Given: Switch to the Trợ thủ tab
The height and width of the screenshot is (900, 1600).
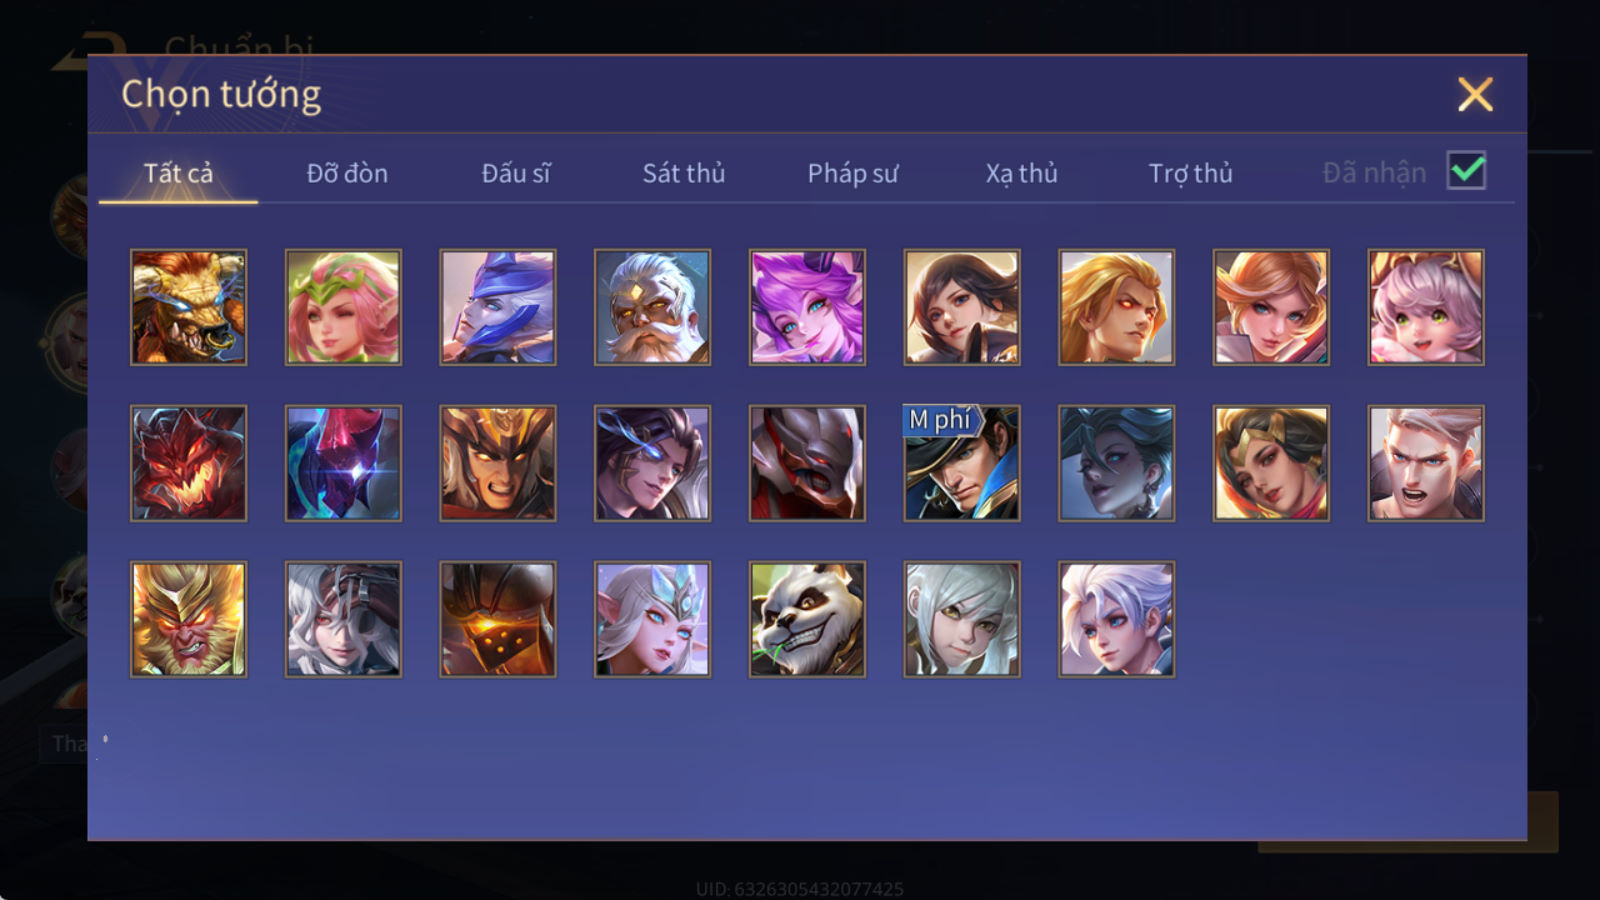Looking at the screenshot, I should 1190,173.
